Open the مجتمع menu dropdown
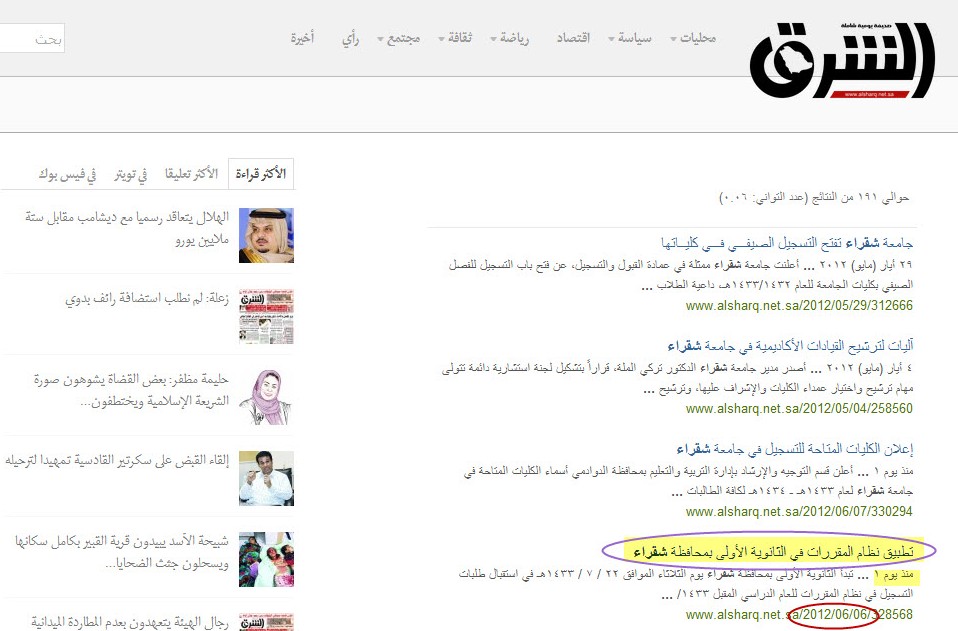 [398, 38]
